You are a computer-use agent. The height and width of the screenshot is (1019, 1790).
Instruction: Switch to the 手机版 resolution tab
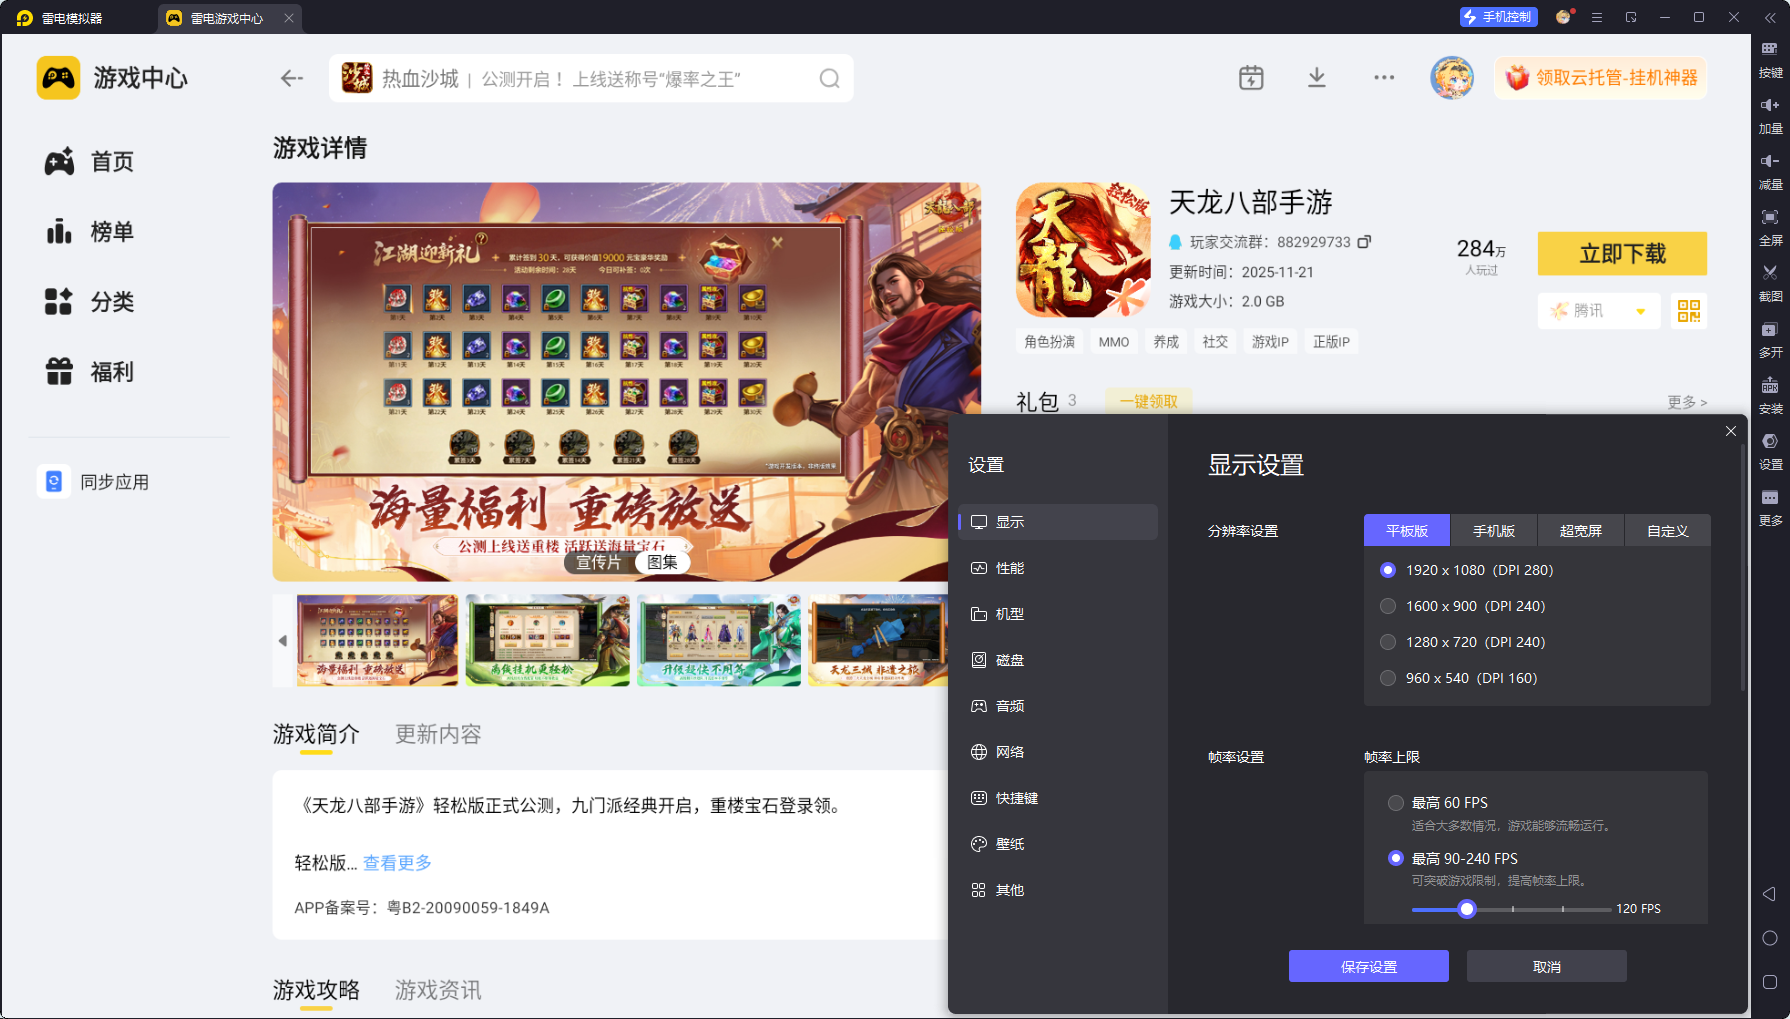coord(1493,530)
